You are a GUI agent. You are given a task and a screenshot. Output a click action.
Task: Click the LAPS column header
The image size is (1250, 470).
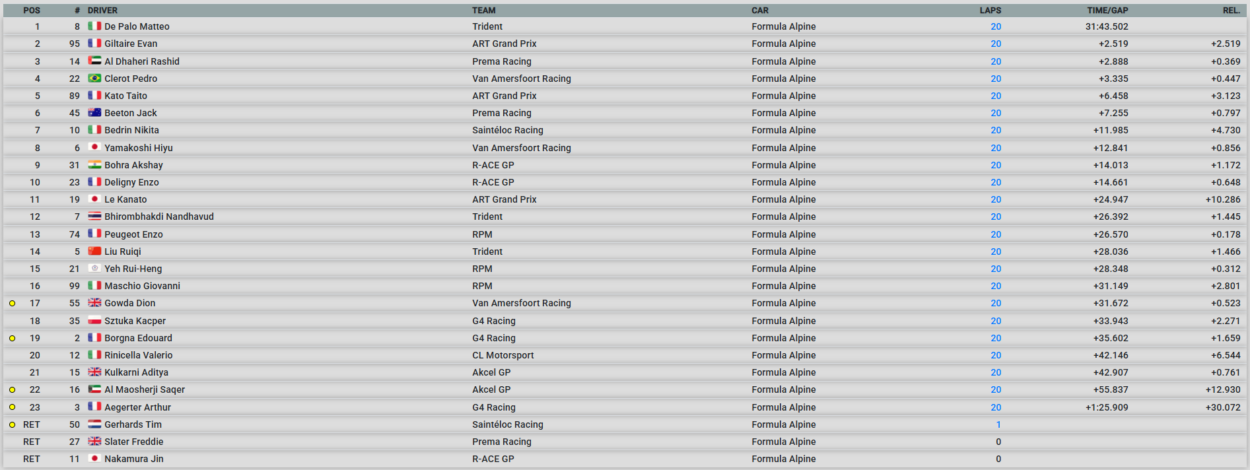pyautogui.click(x=990, y=10)
